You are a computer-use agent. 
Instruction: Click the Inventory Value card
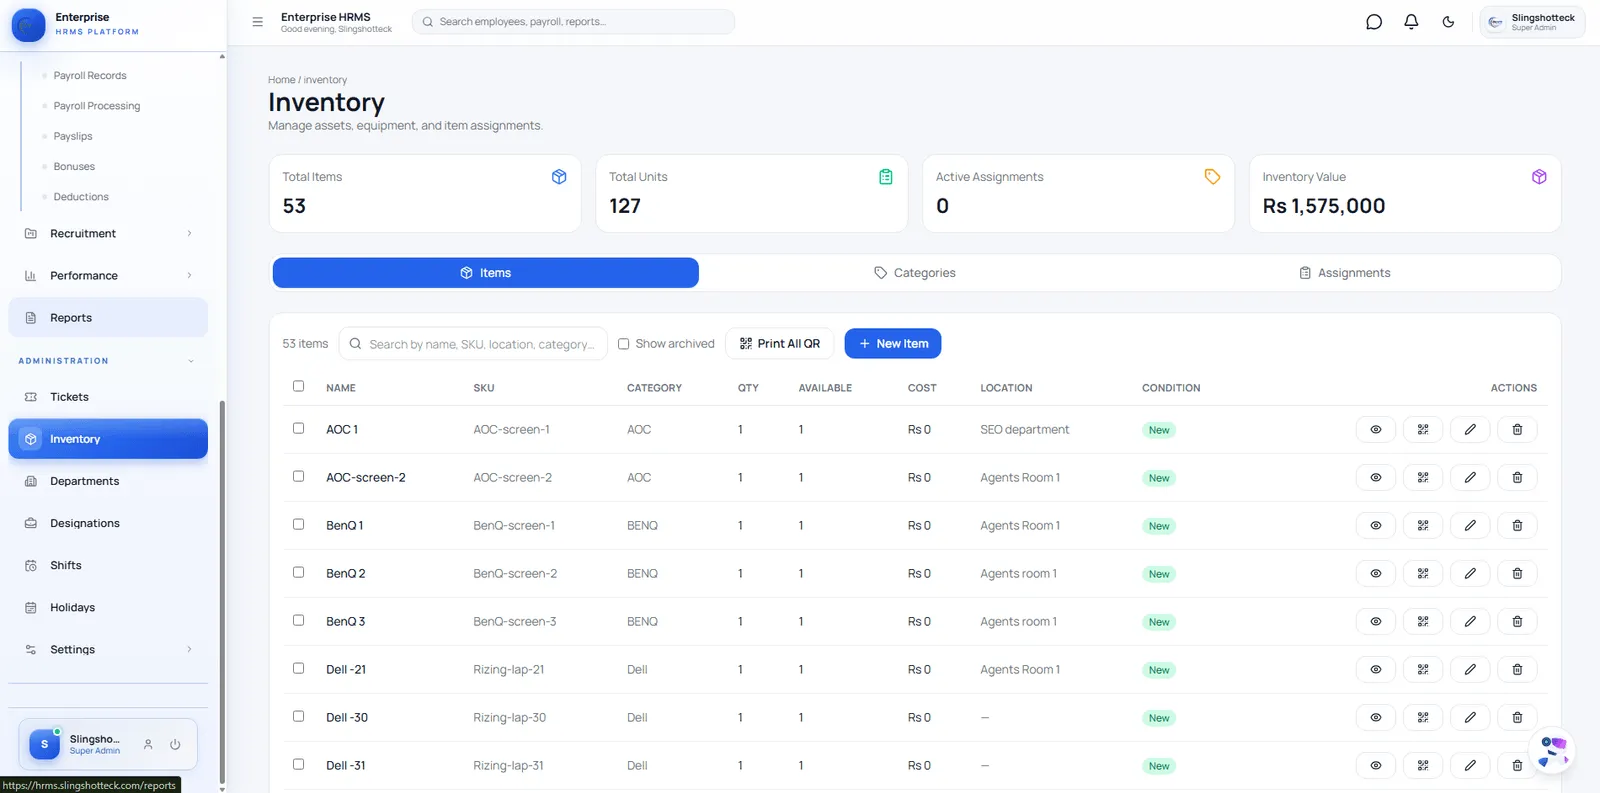pyautogui.click(x=1405, y=194)
